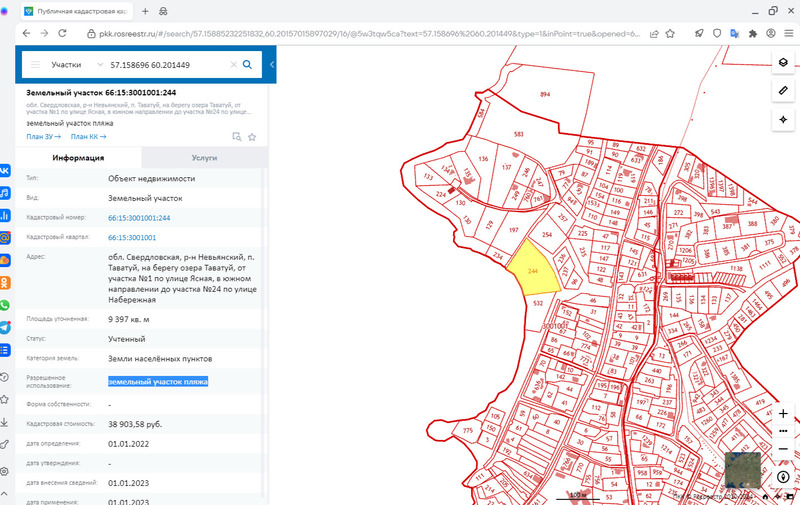This screenshot has height=505, width=800.
Task: Click the share page icon in address bar
Action: 654,34
